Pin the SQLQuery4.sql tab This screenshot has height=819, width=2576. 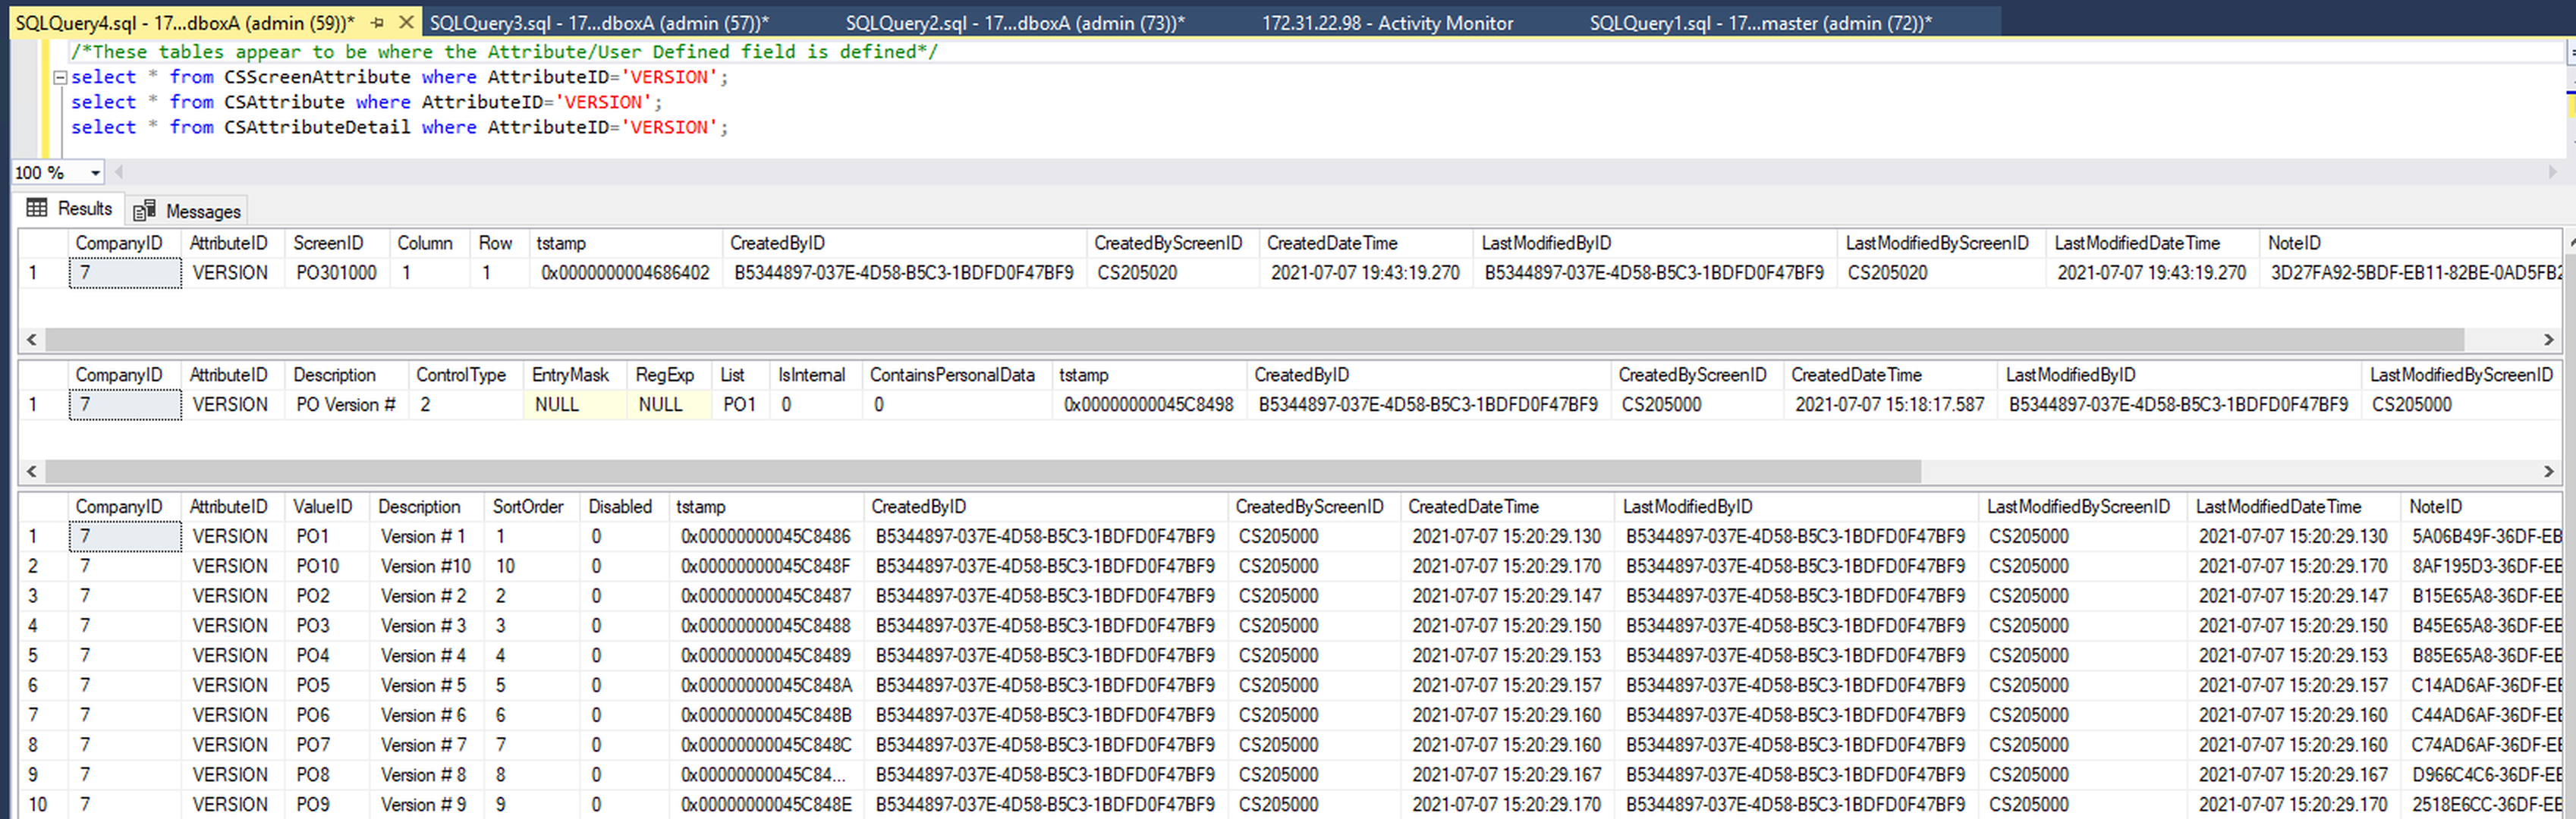[x=377, y=22]
